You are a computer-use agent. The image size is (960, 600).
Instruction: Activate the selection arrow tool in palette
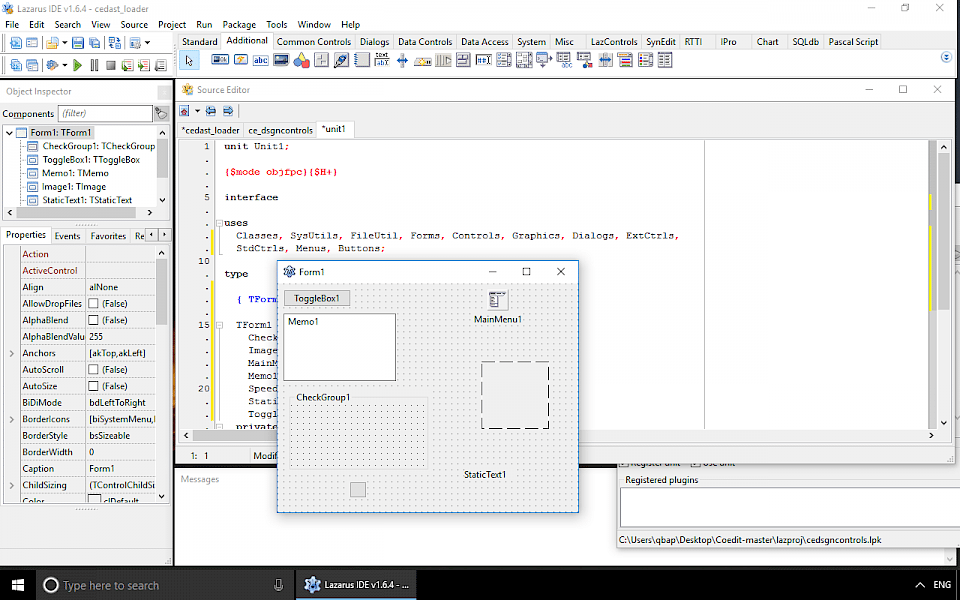point(189,60)
